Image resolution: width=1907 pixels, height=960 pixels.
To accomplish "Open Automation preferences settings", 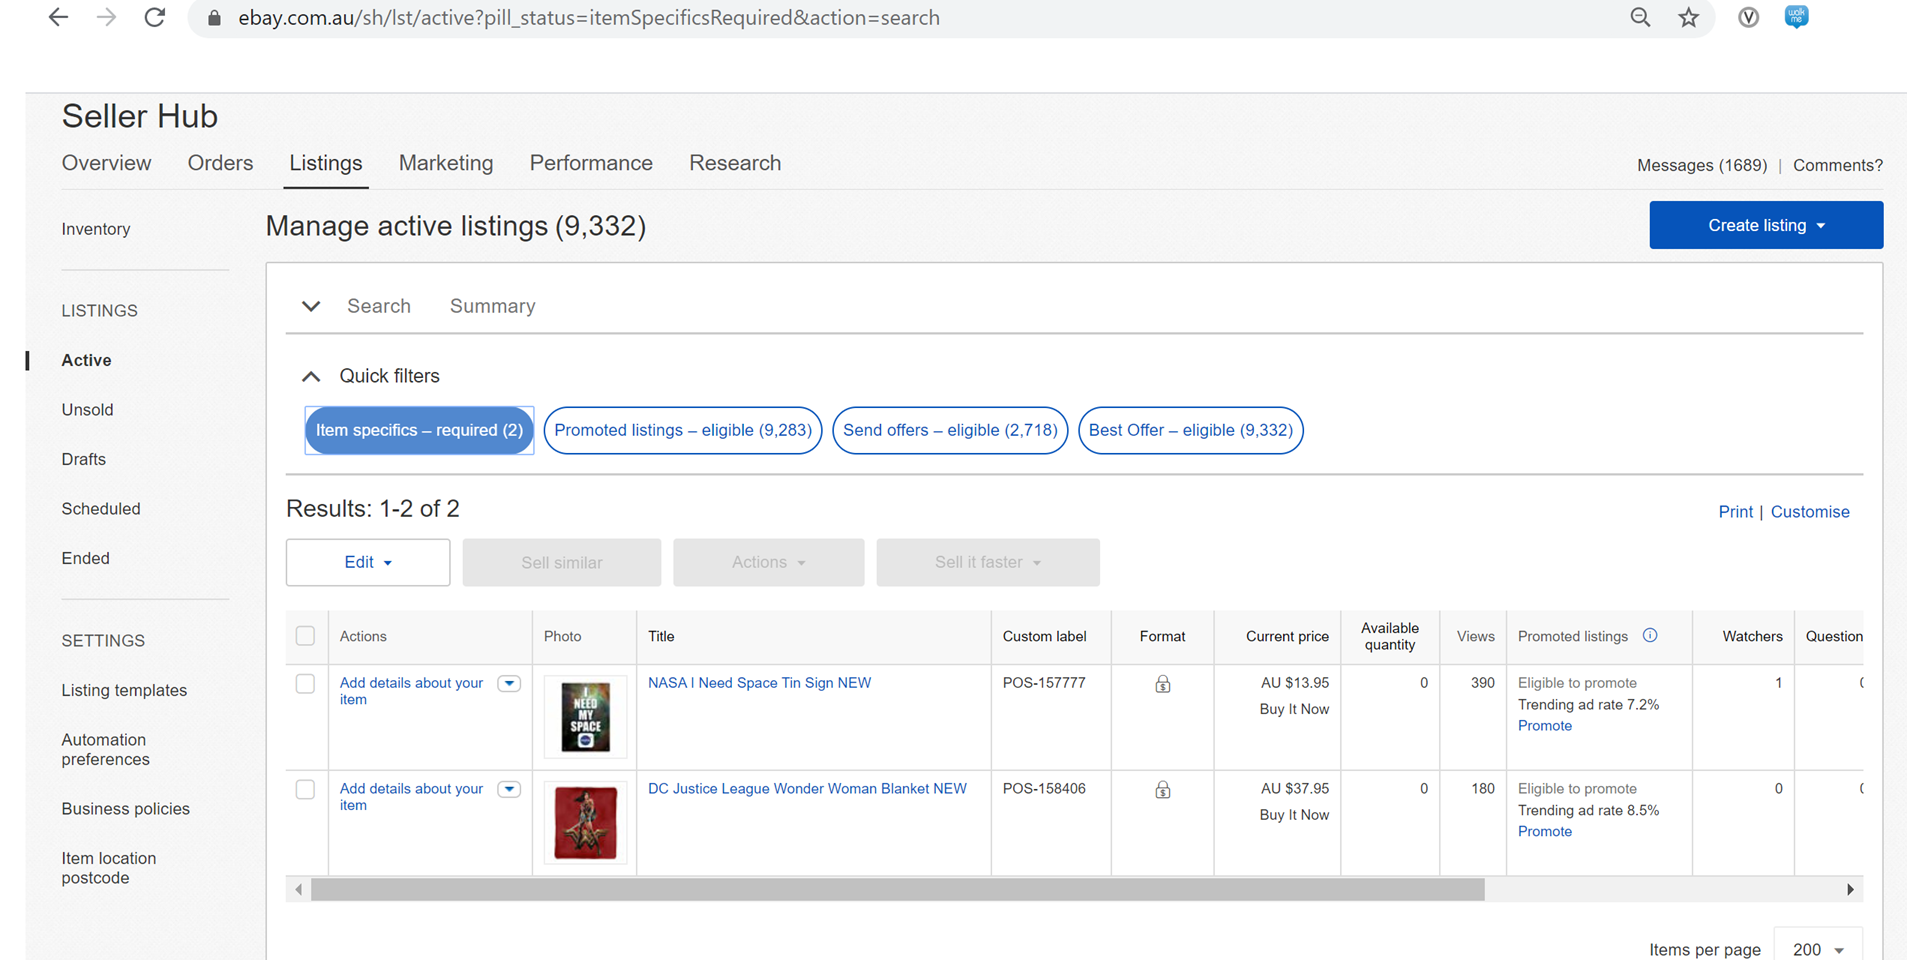I will tap(105, 749).
